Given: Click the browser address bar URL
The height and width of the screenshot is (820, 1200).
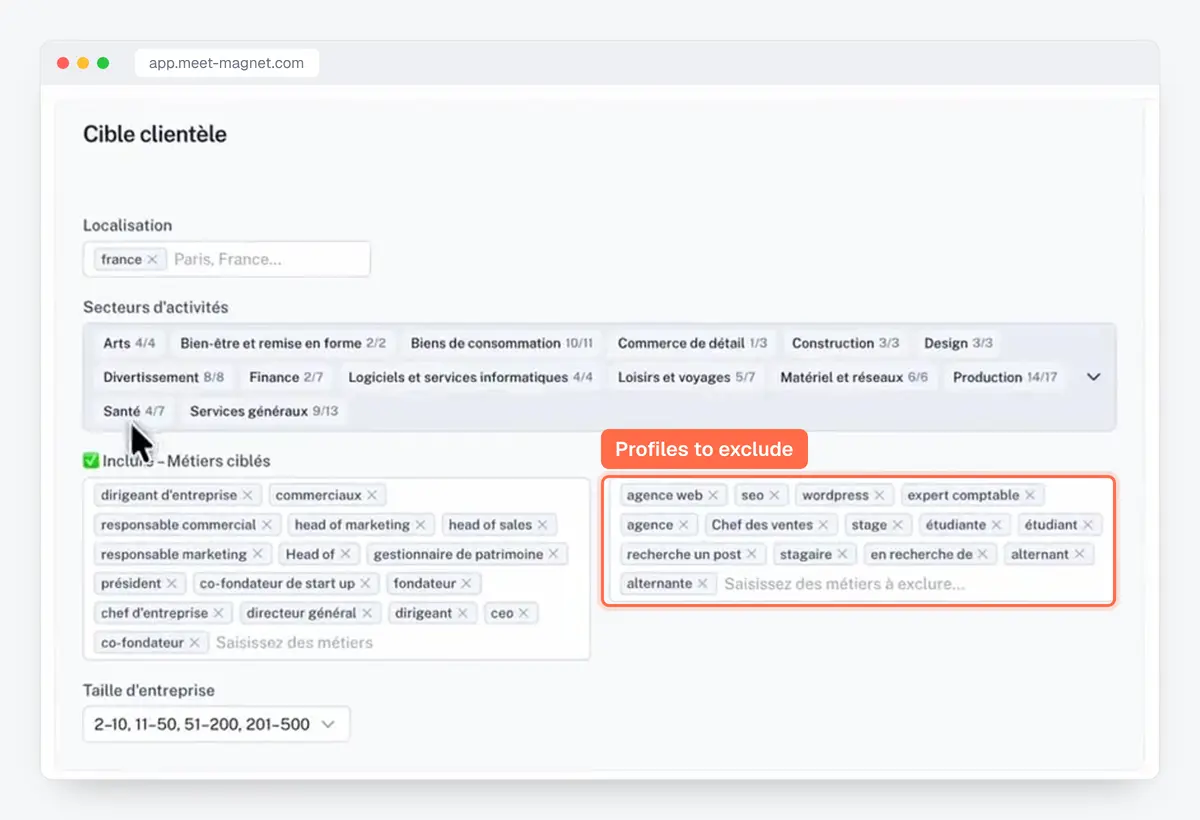Looking at the screenshot, I should pyautogui.click(x=226, y=63).
